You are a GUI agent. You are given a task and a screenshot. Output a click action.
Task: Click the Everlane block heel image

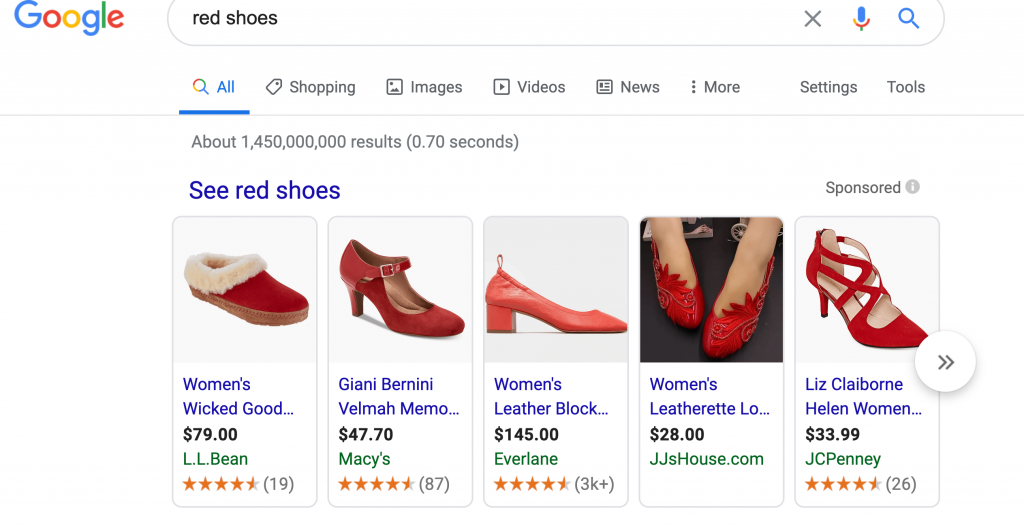click(556, 290)
